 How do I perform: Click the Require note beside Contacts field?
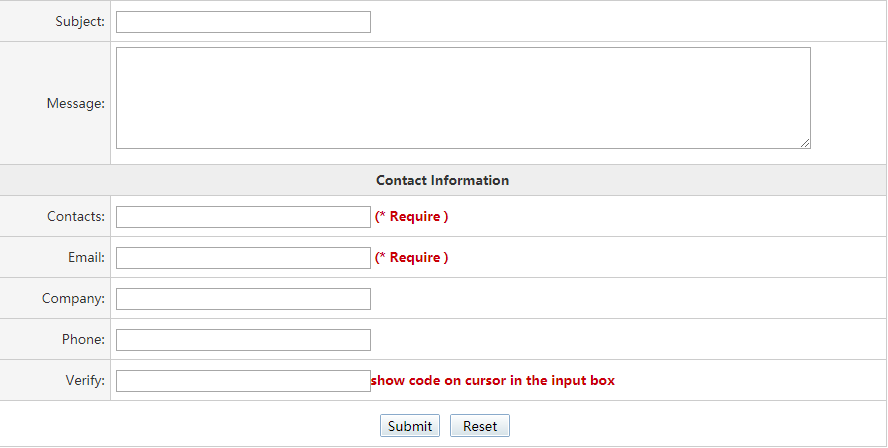[x=411, y=217]
